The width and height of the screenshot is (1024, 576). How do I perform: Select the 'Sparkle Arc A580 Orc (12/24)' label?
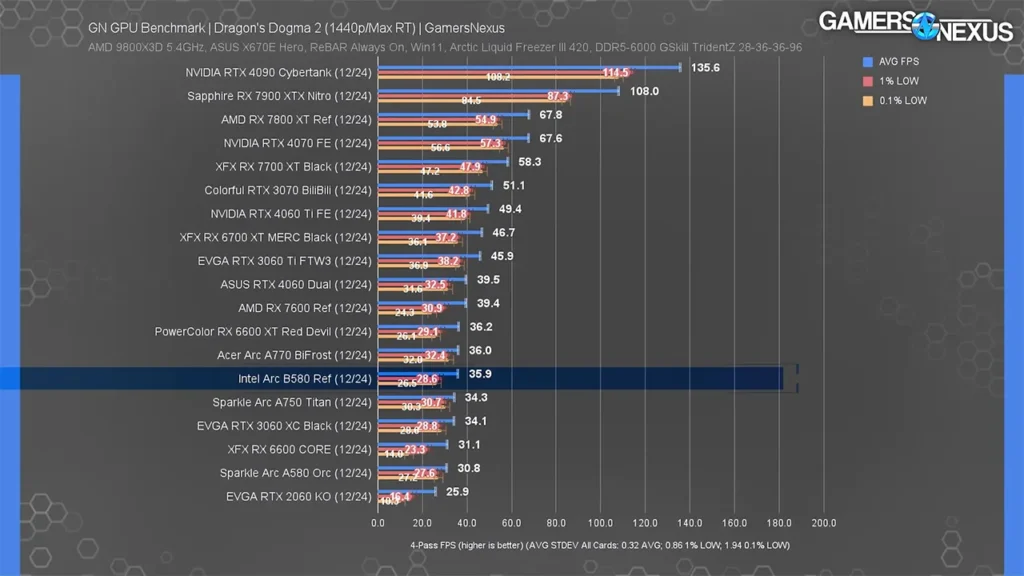296,473
